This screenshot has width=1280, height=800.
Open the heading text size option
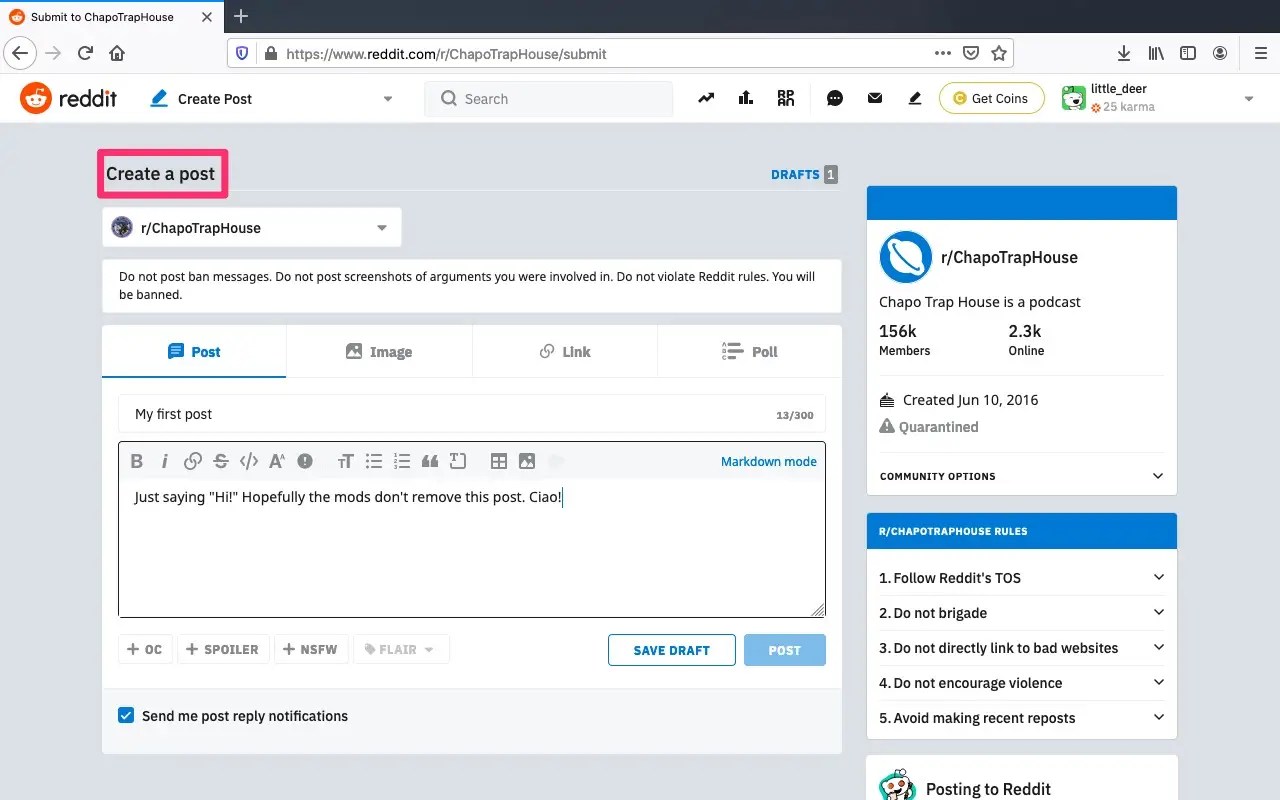[345, 461]
